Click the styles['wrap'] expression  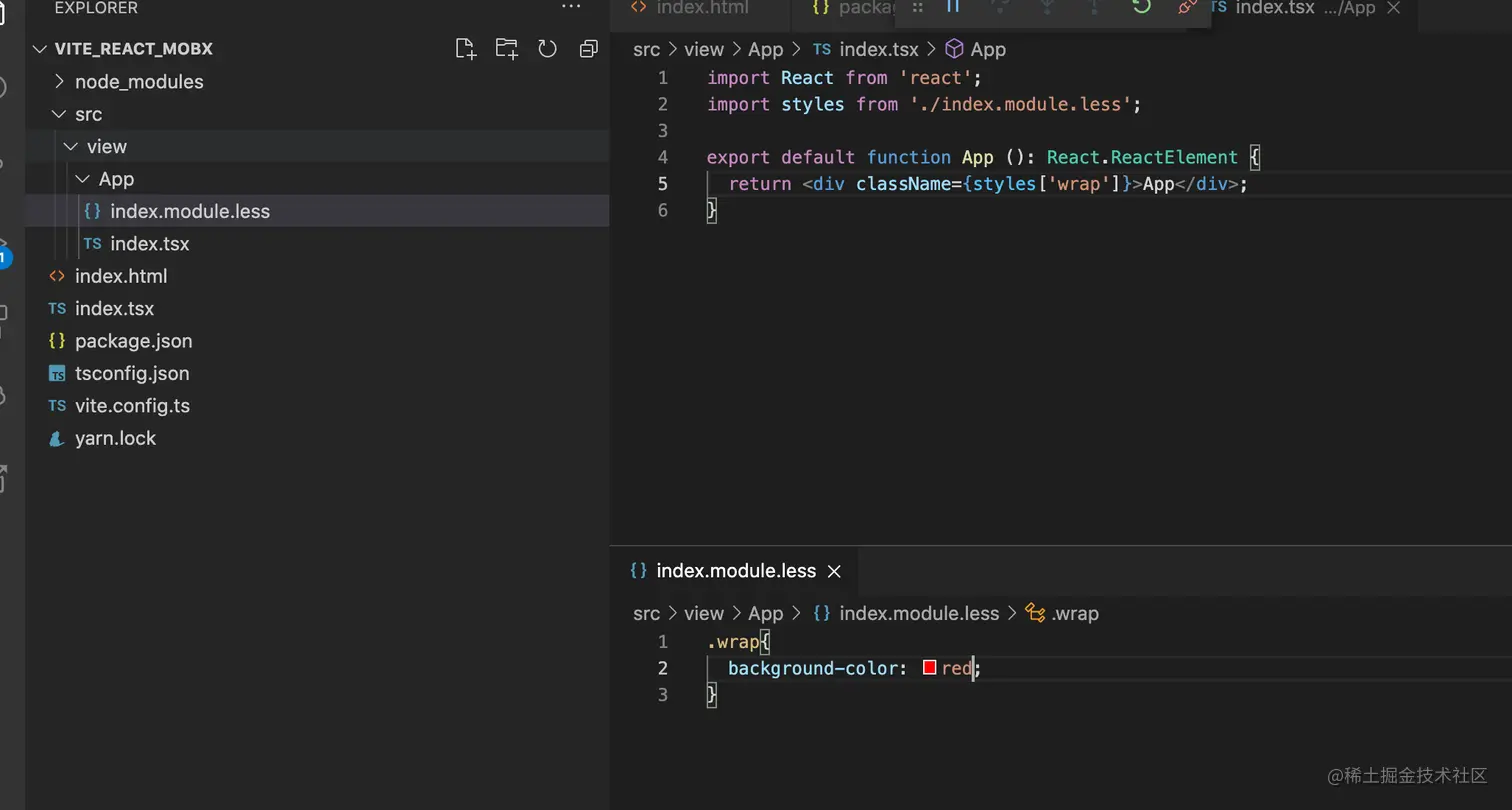pyautogui.click(x=1046, y=184)
